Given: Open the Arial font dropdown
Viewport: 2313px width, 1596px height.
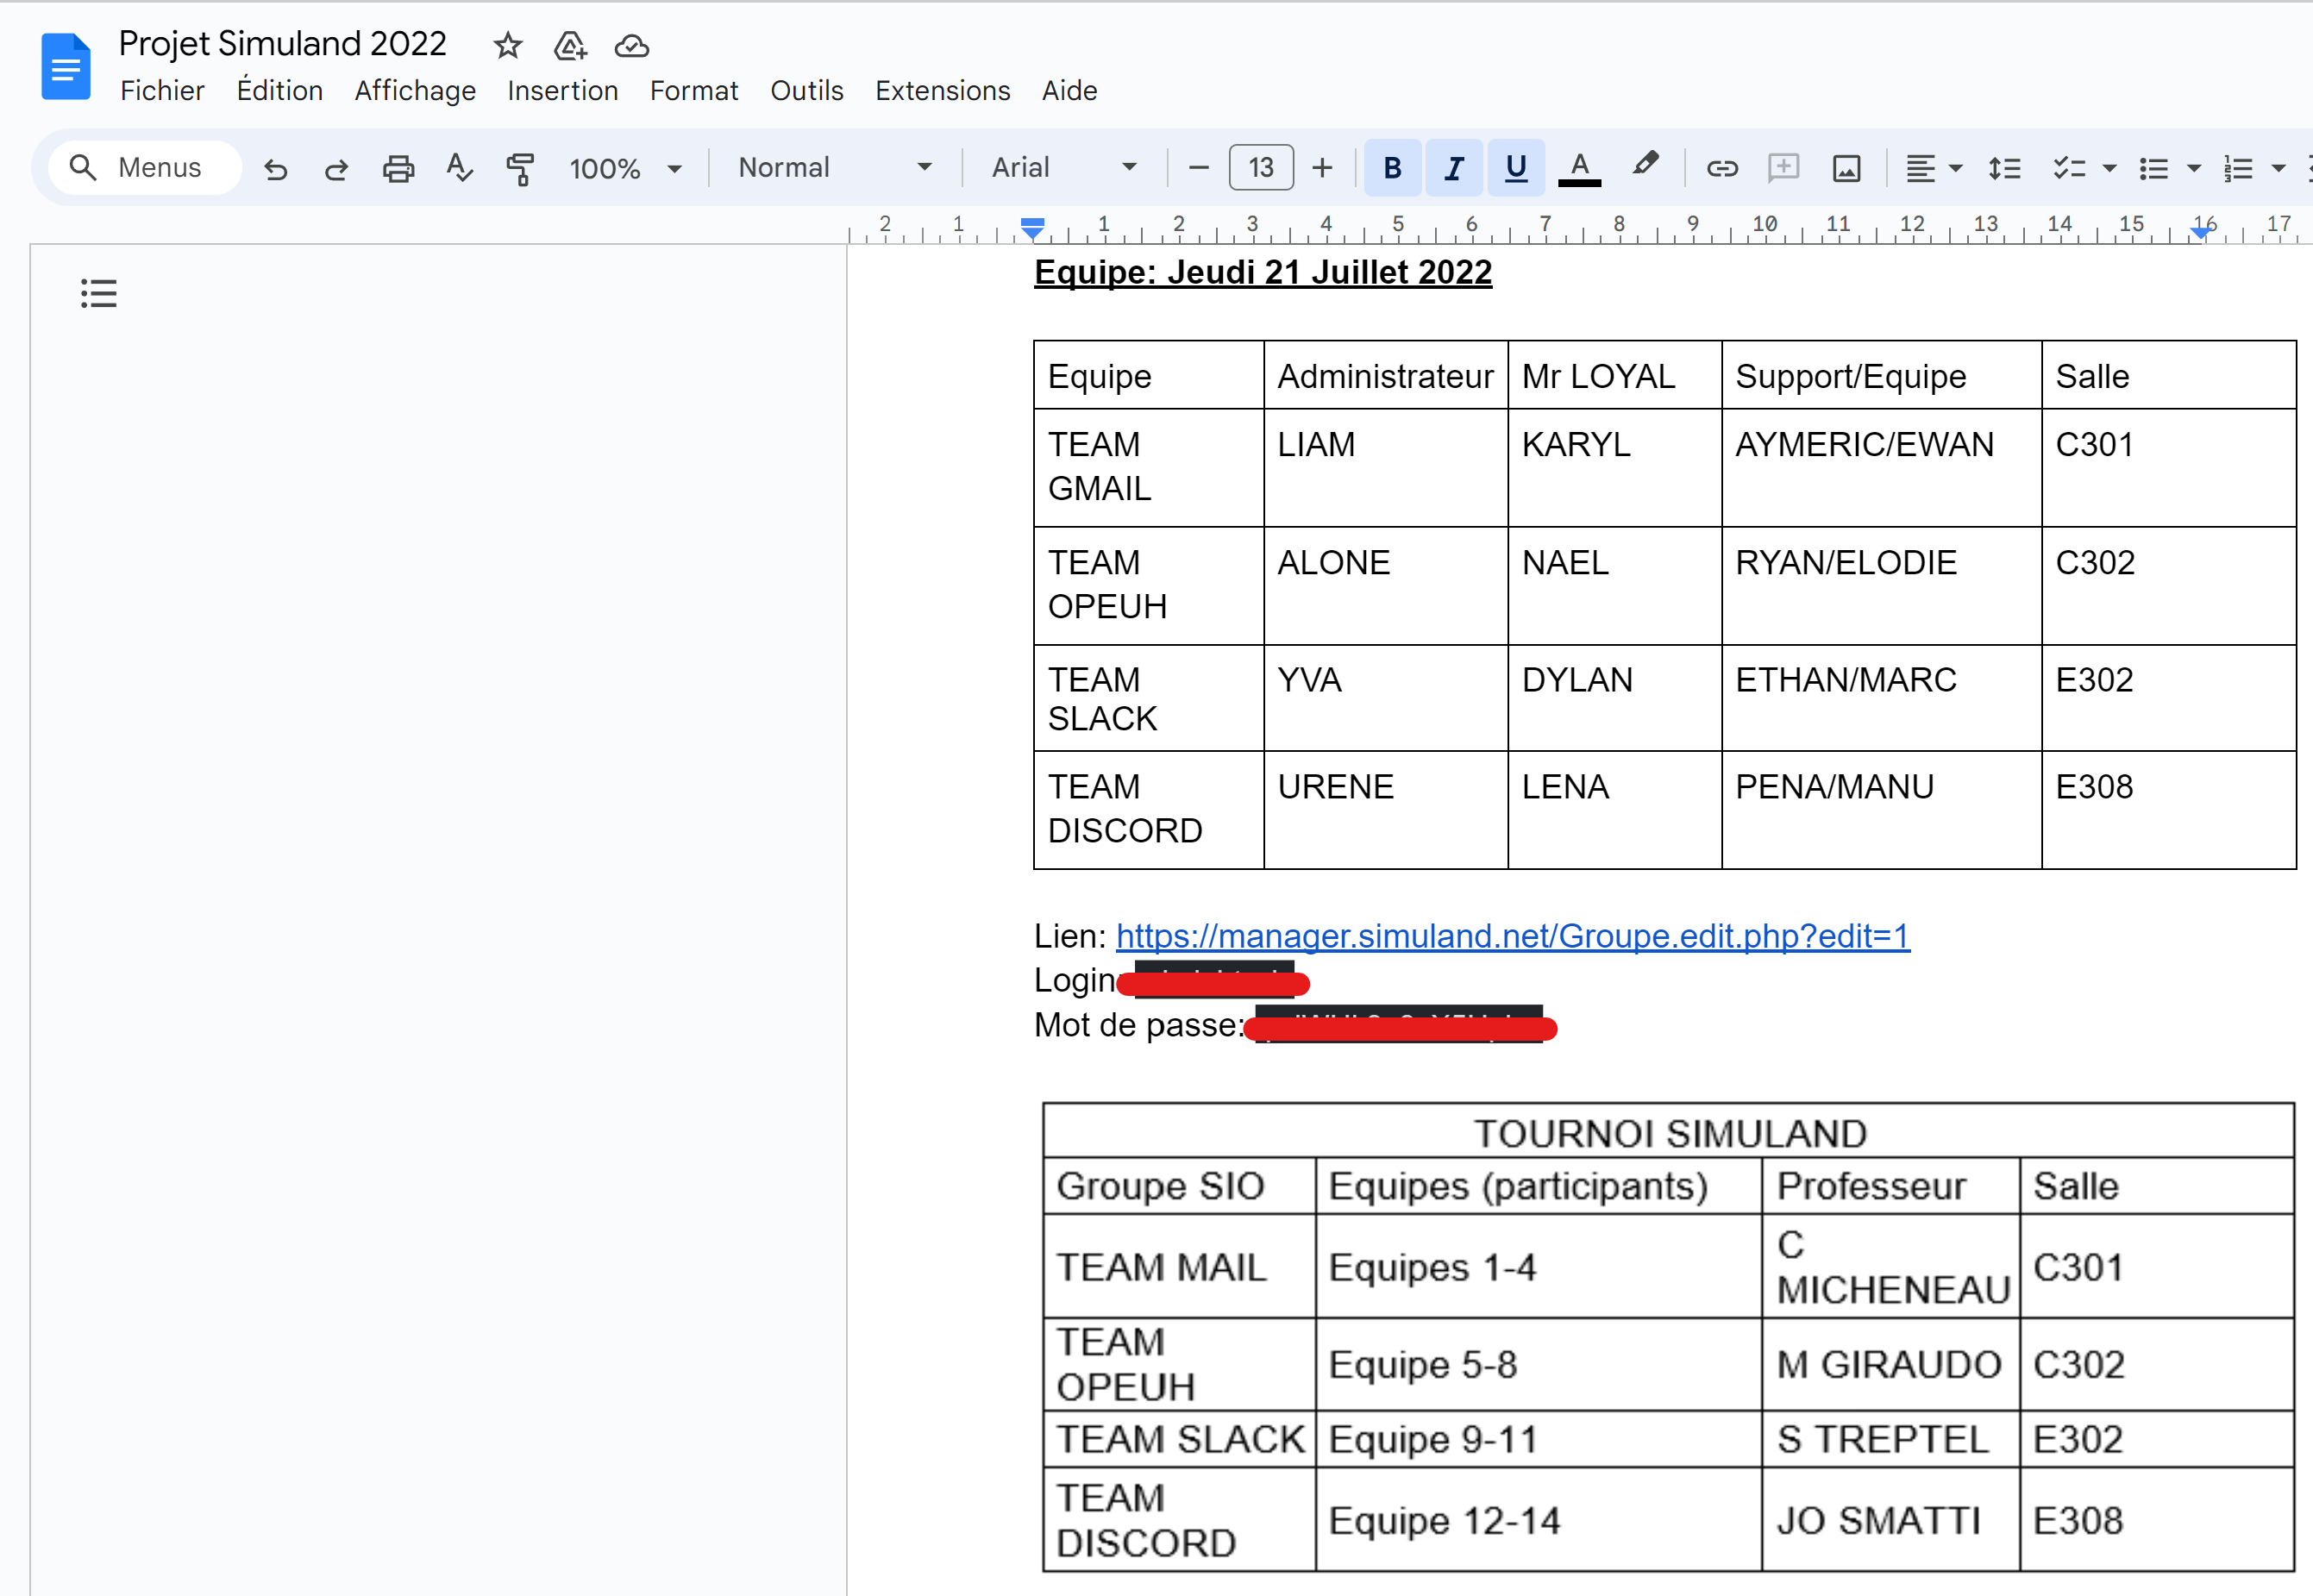Looking at the screenshot, I should coord(1063,168).
